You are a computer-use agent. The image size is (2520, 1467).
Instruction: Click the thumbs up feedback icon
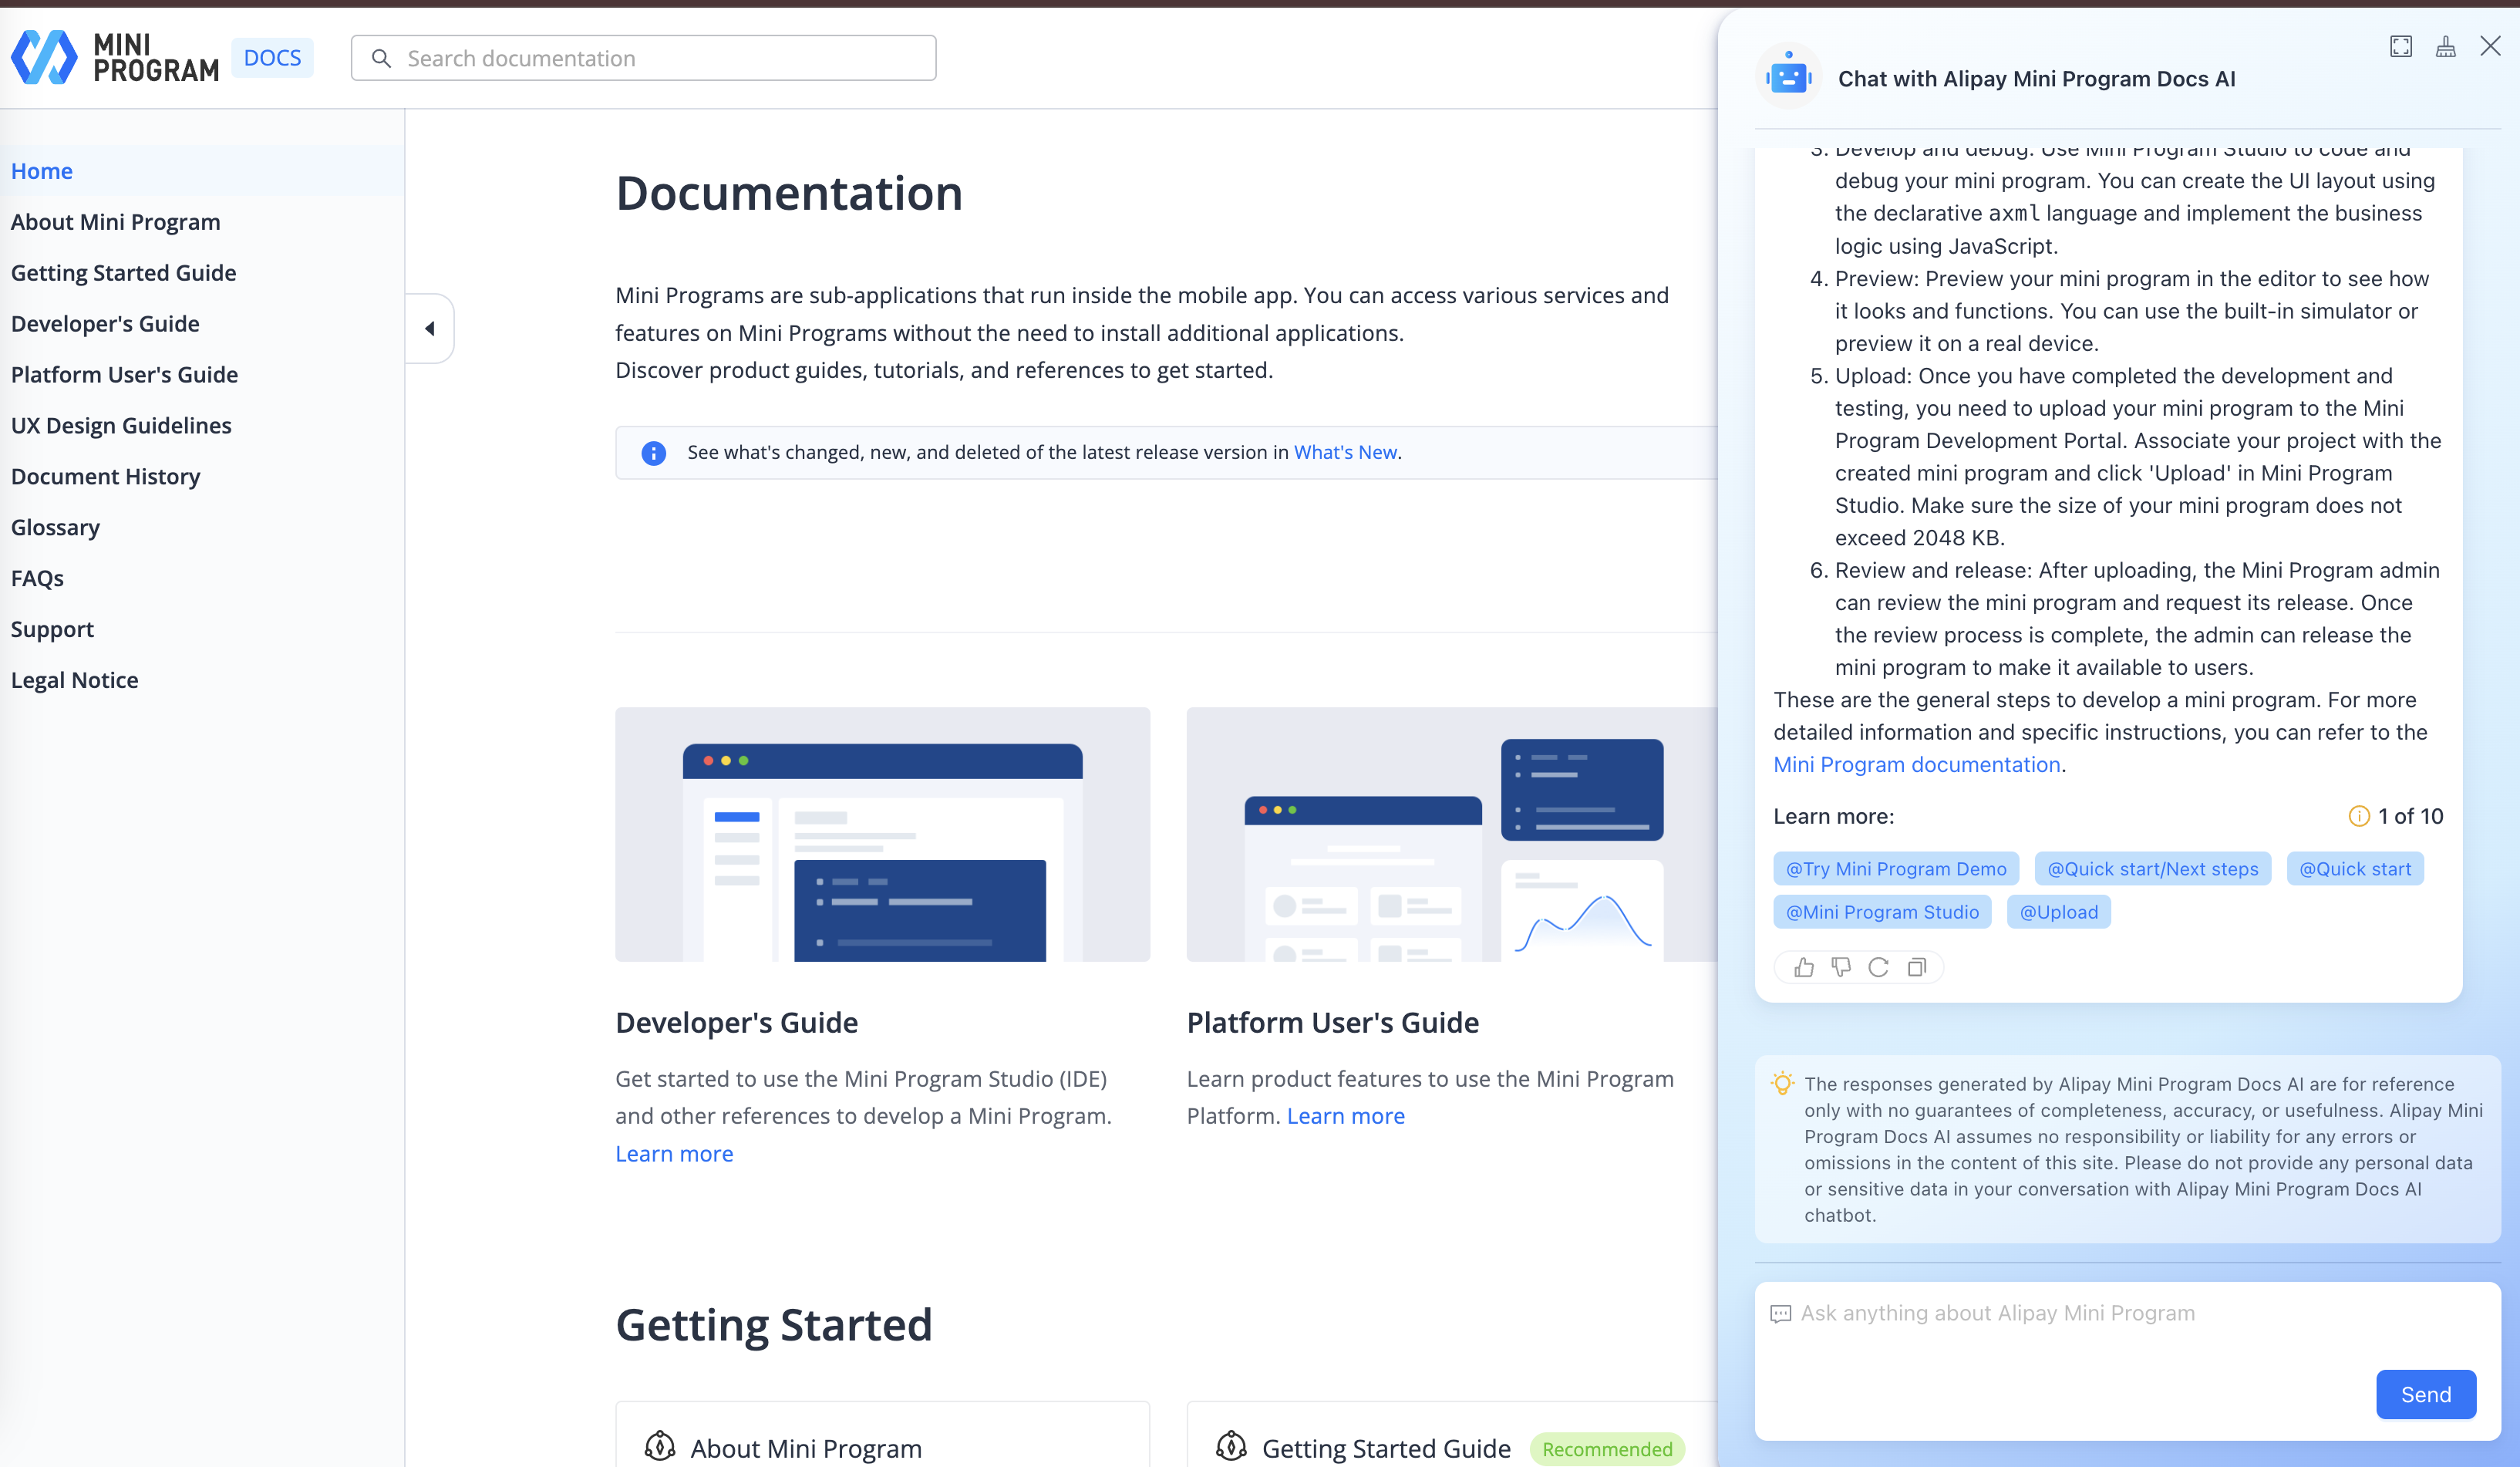pyautogui.click(x=1803, y=967)
